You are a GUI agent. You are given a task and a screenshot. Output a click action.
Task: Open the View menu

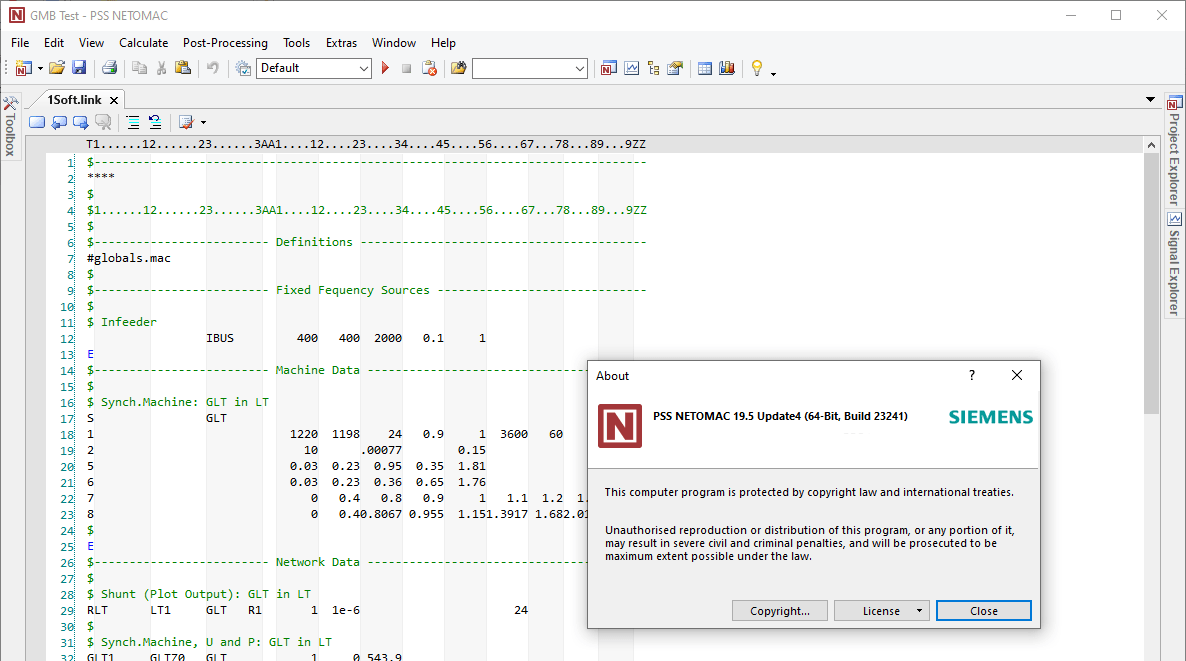(91, 43)
